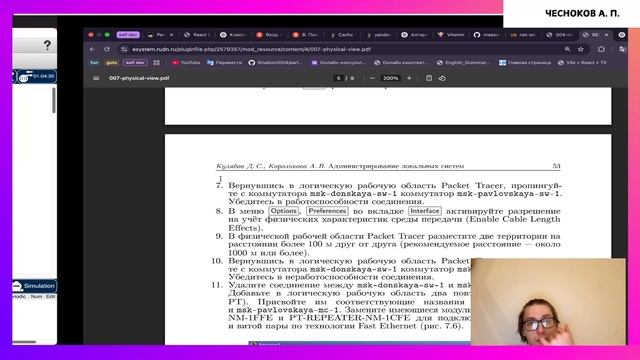Image resolution: width=640 pixels, height=360 pixels.
Task: Switch to the Vitamin browser tab
Action: pyautogui.click(x=451, y=35)
